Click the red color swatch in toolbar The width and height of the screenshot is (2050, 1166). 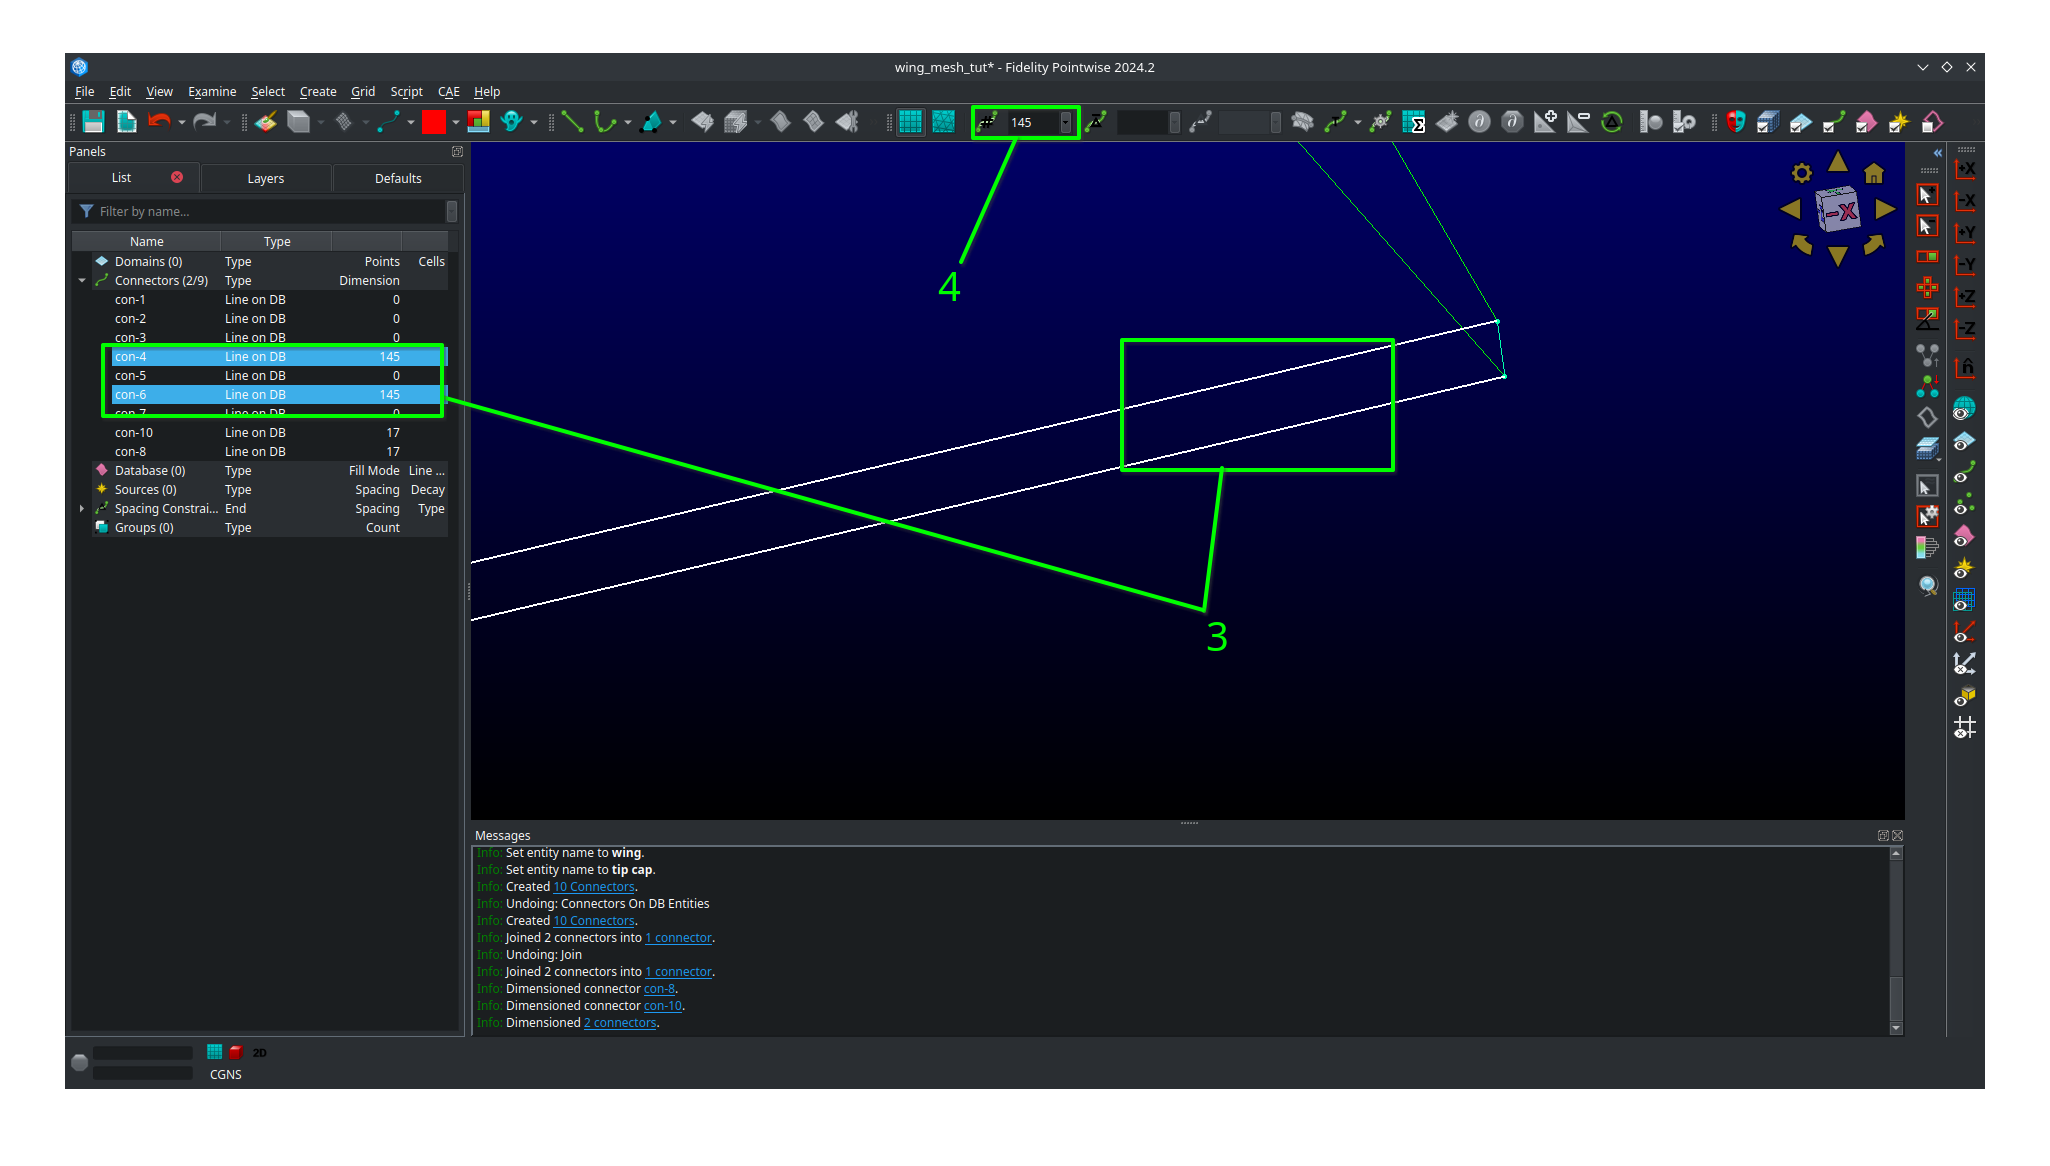433,121
